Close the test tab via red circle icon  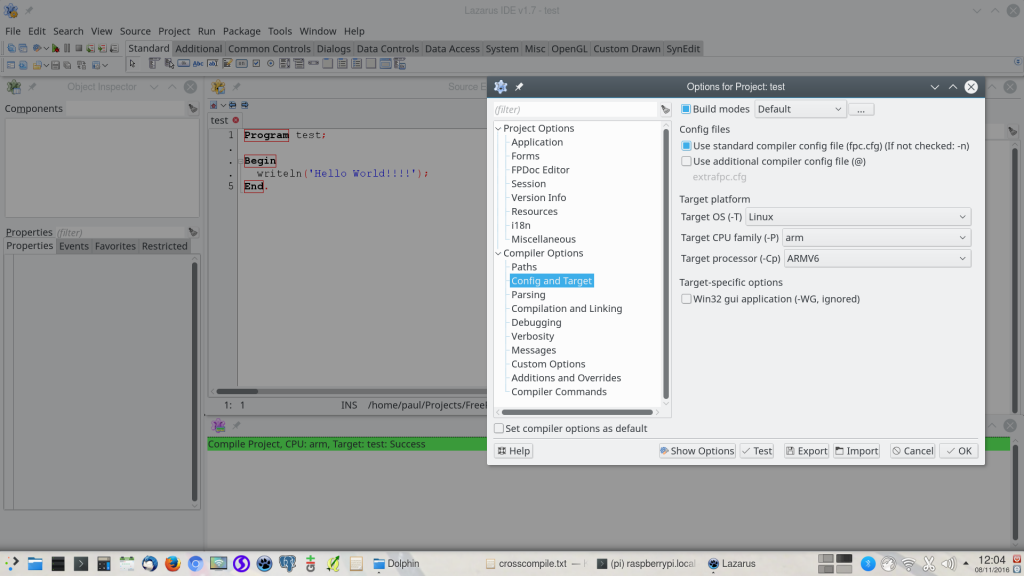236,120
